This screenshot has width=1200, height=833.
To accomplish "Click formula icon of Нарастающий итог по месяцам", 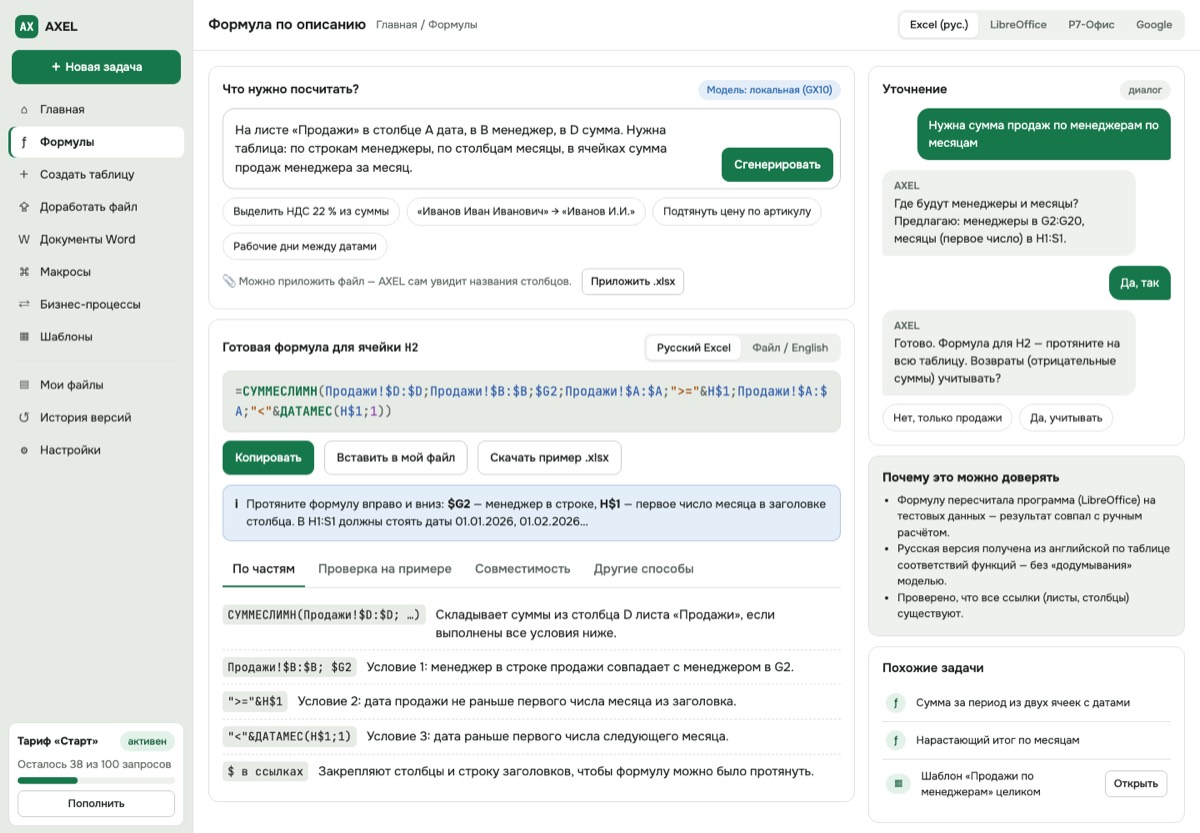I will point(896,741).
